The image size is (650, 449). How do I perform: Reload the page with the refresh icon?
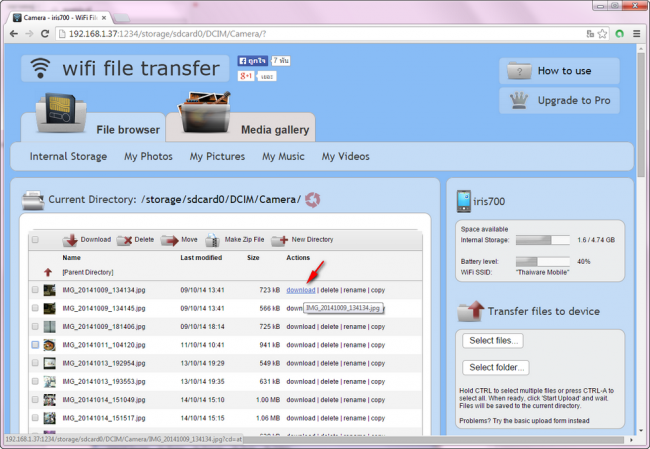pyautogui.click(x=45, y=34)
